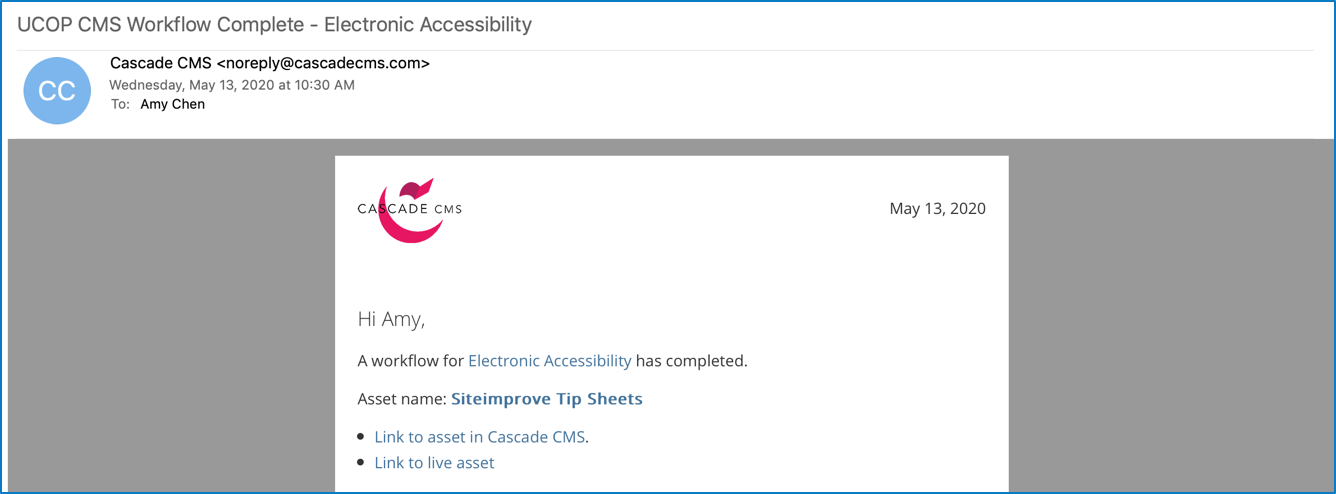Viewport: 1336px width, 494px height.
Task: Click the bird shape atop the Cascade logo
Action: pyautogui.click(x=416, y=188)
